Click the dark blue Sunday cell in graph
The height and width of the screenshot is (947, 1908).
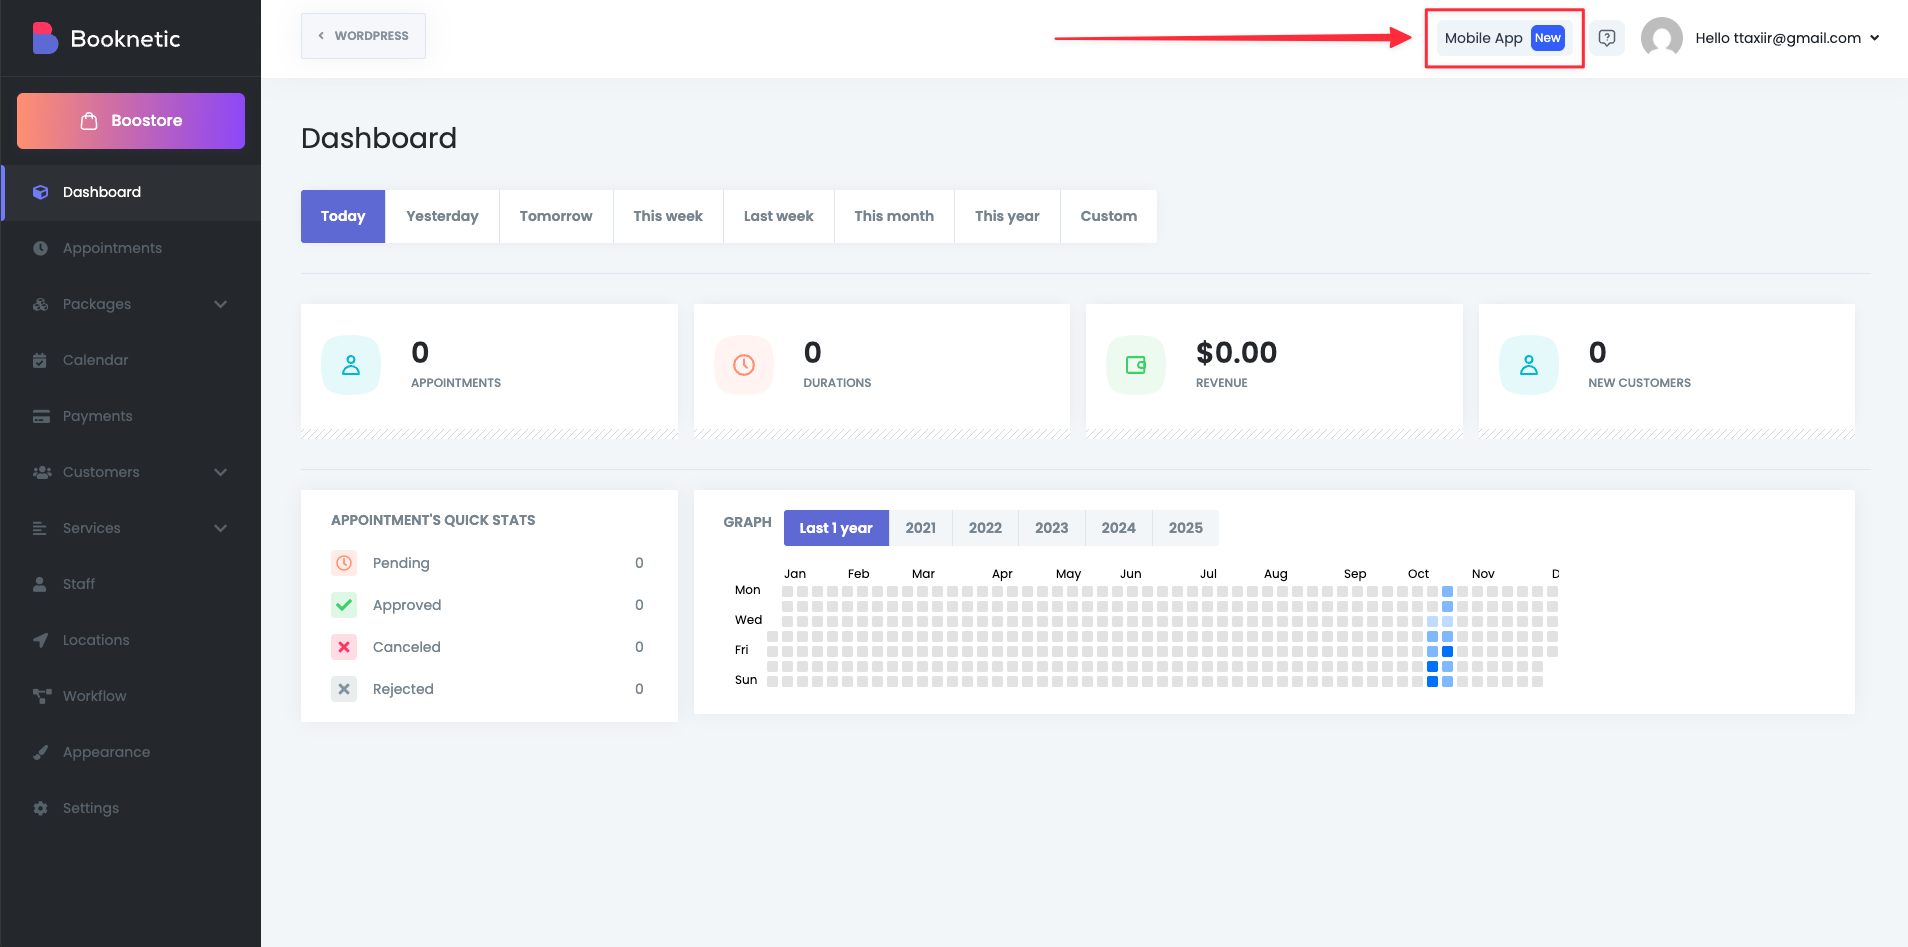pos(1432,682)
